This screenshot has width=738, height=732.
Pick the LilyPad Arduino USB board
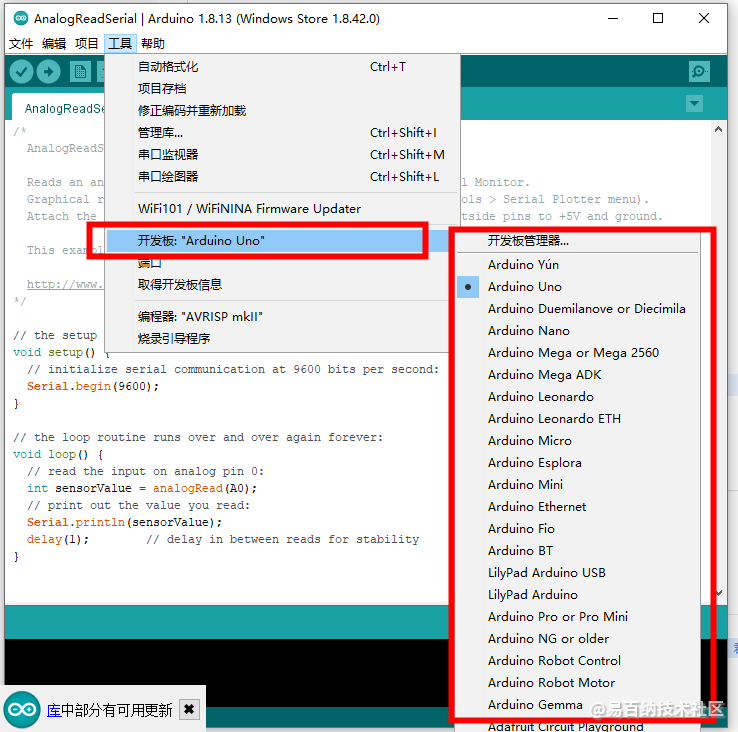click(x=578, y=572)
